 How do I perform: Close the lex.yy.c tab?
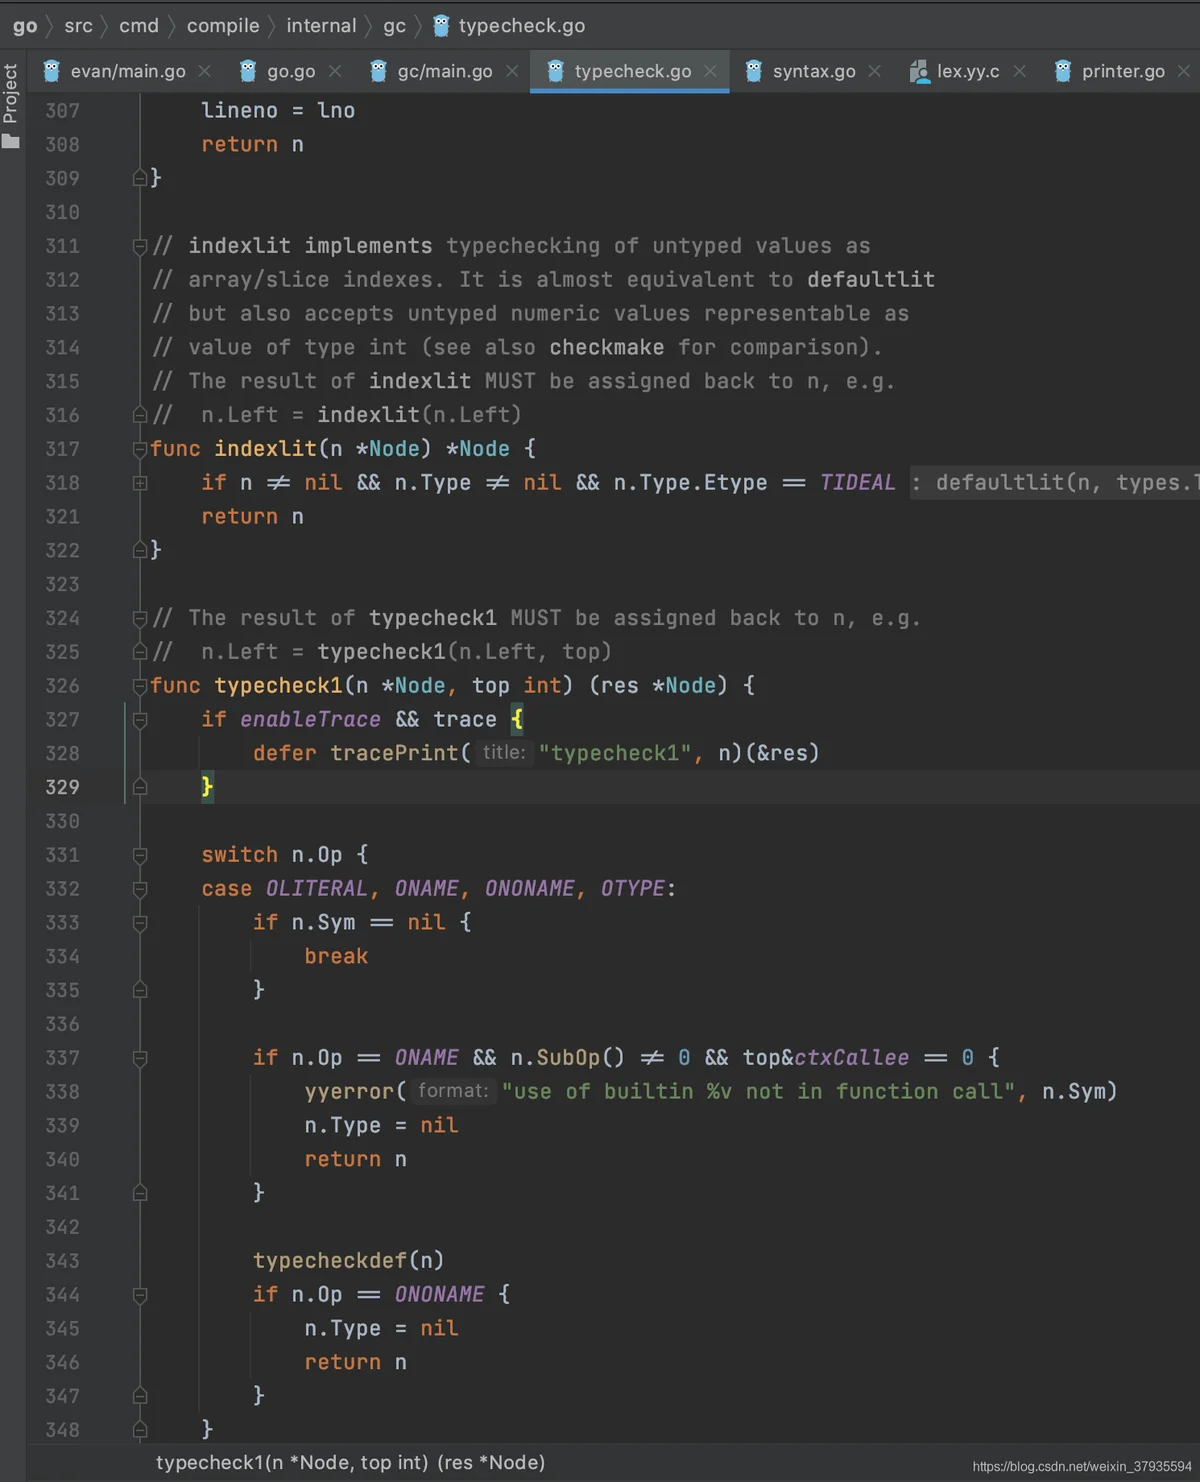point(1019,71)
